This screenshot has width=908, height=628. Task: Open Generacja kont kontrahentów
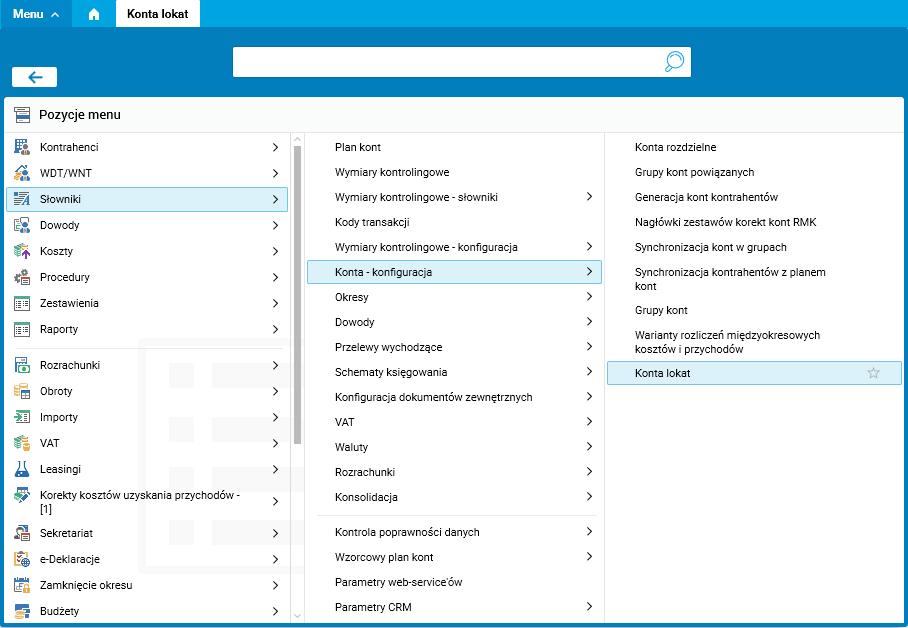click(706, 197)
